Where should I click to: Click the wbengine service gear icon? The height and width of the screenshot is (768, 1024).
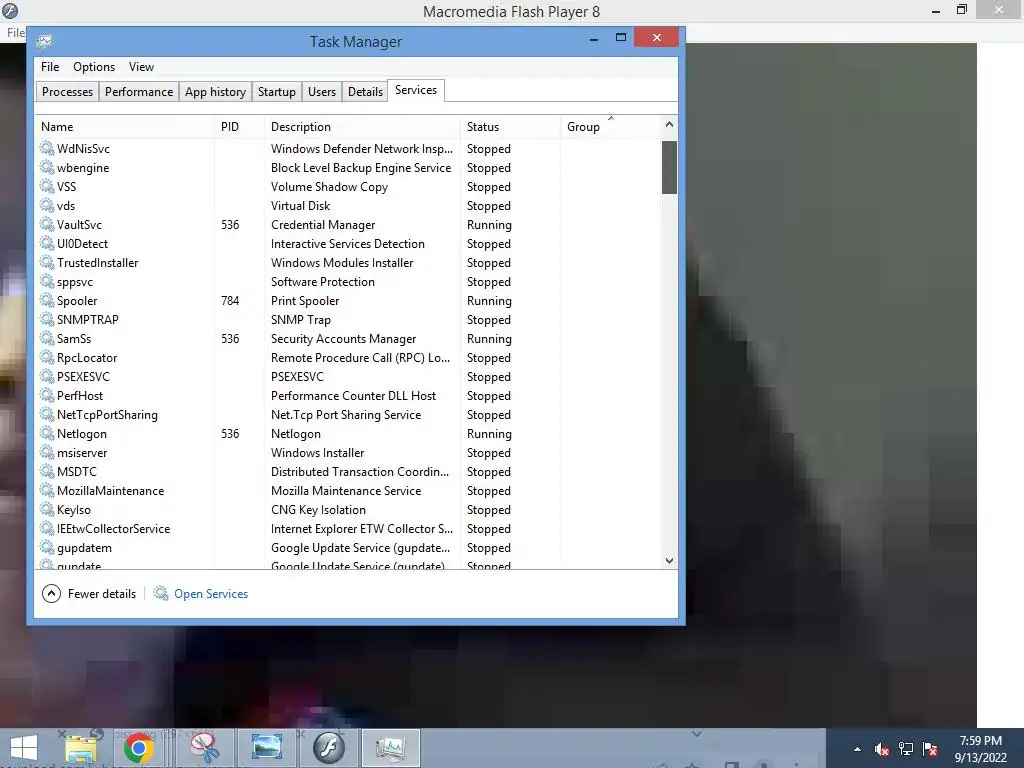click(x=47, y=167)
